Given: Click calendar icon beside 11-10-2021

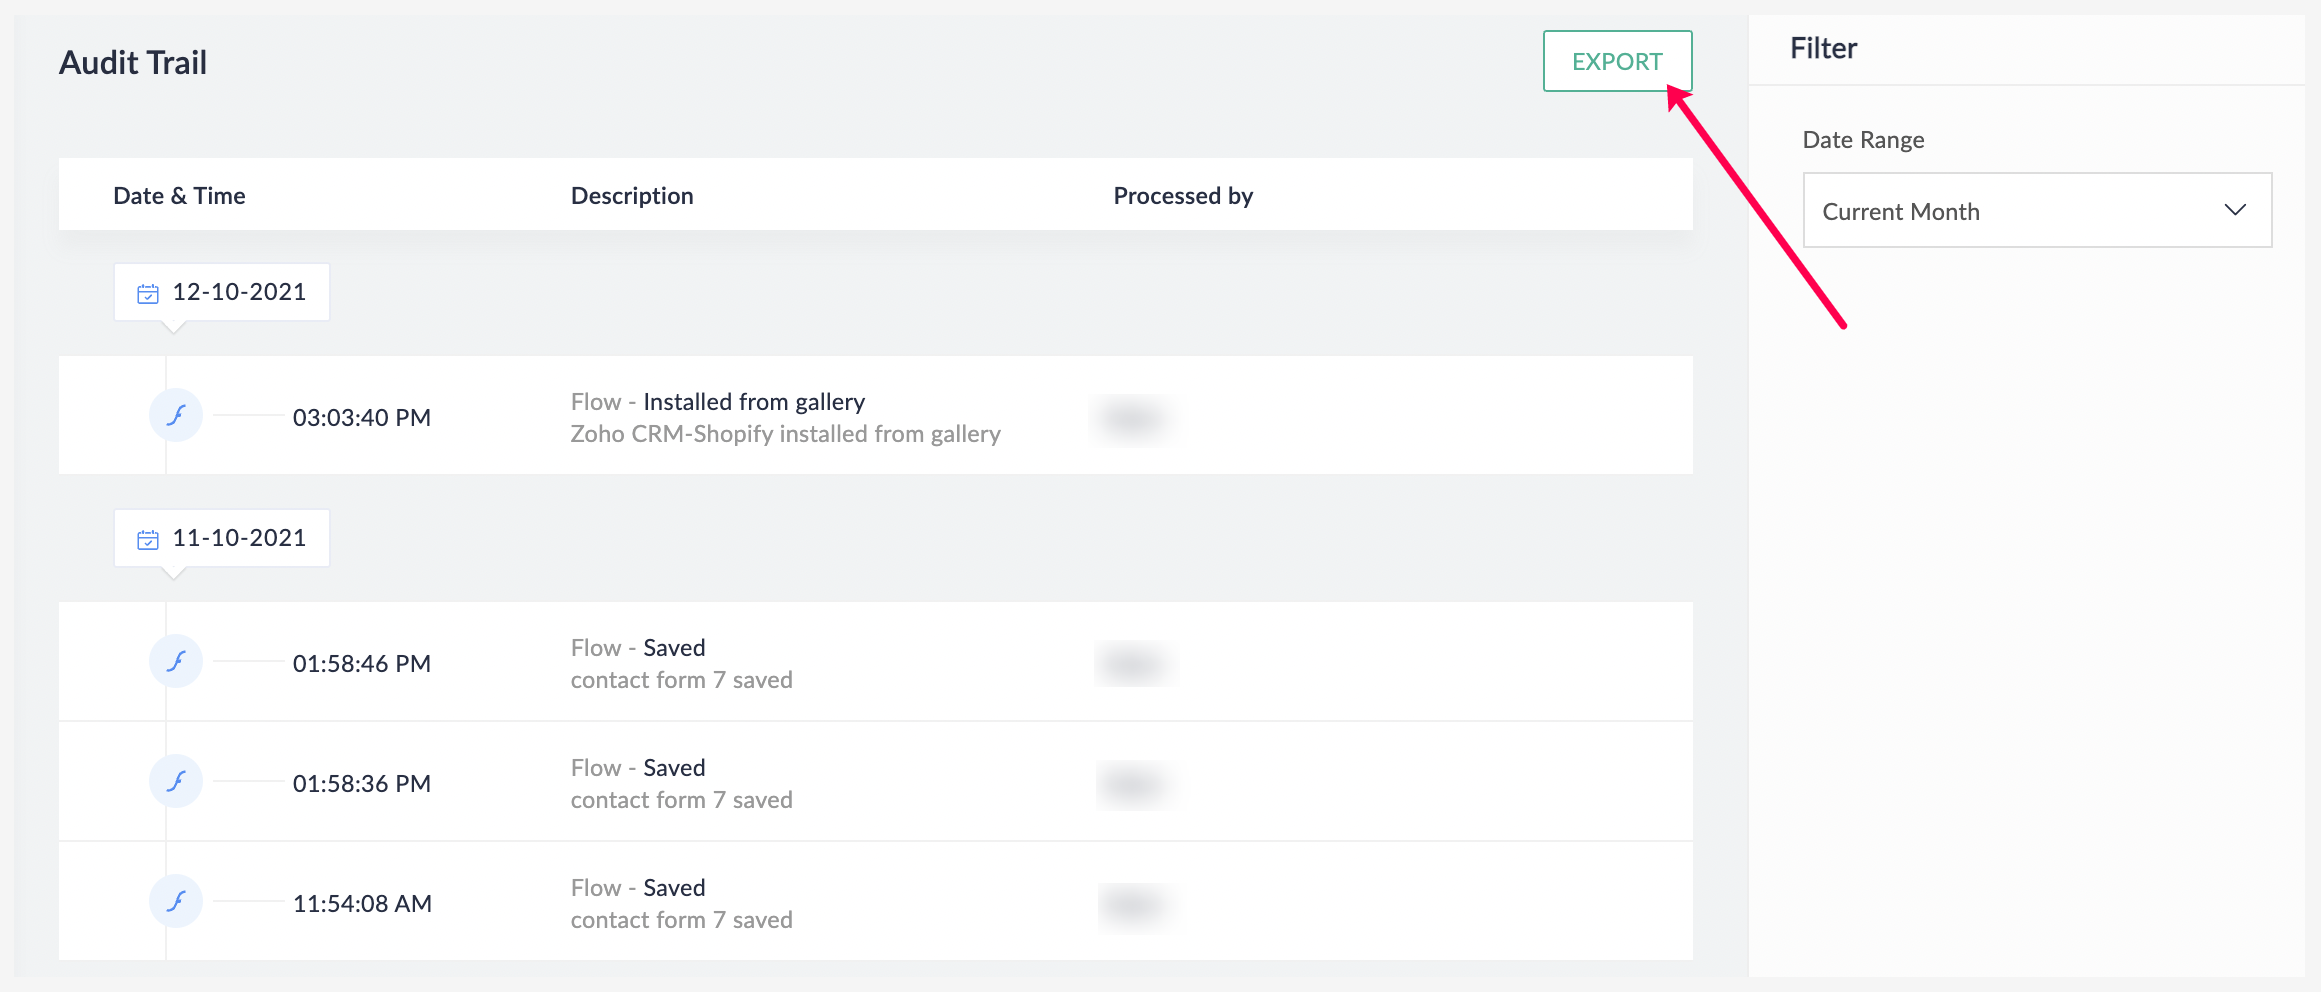Looking at the screenshot, I should click(x=148, y=539).
